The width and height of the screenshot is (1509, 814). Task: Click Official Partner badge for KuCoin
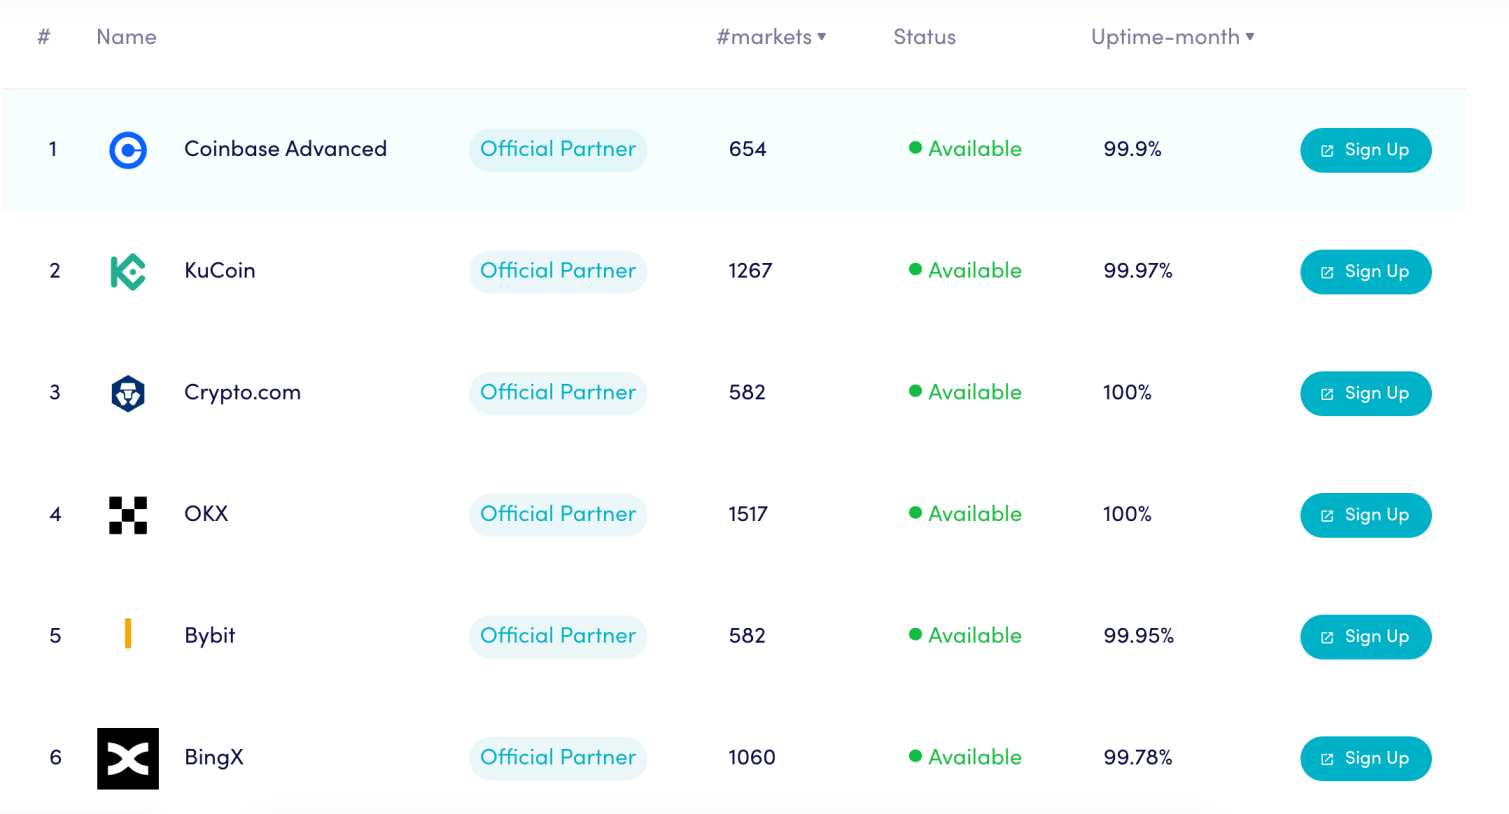pyautogui.click(x=558, y=272)
